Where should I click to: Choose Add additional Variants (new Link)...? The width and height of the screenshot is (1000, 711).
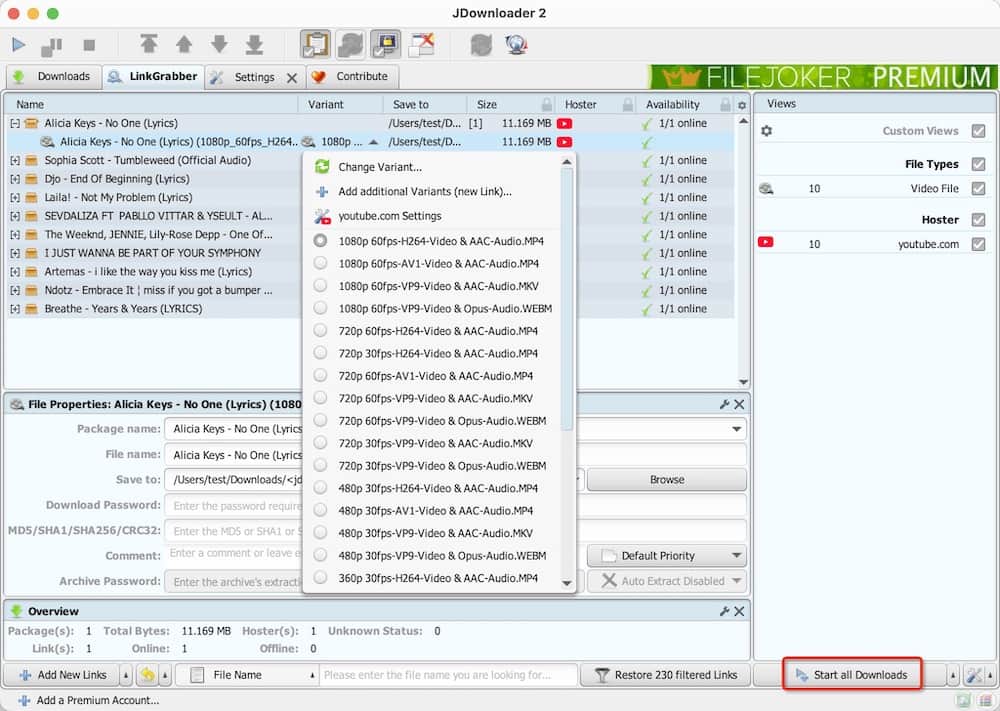pos(434,191)
